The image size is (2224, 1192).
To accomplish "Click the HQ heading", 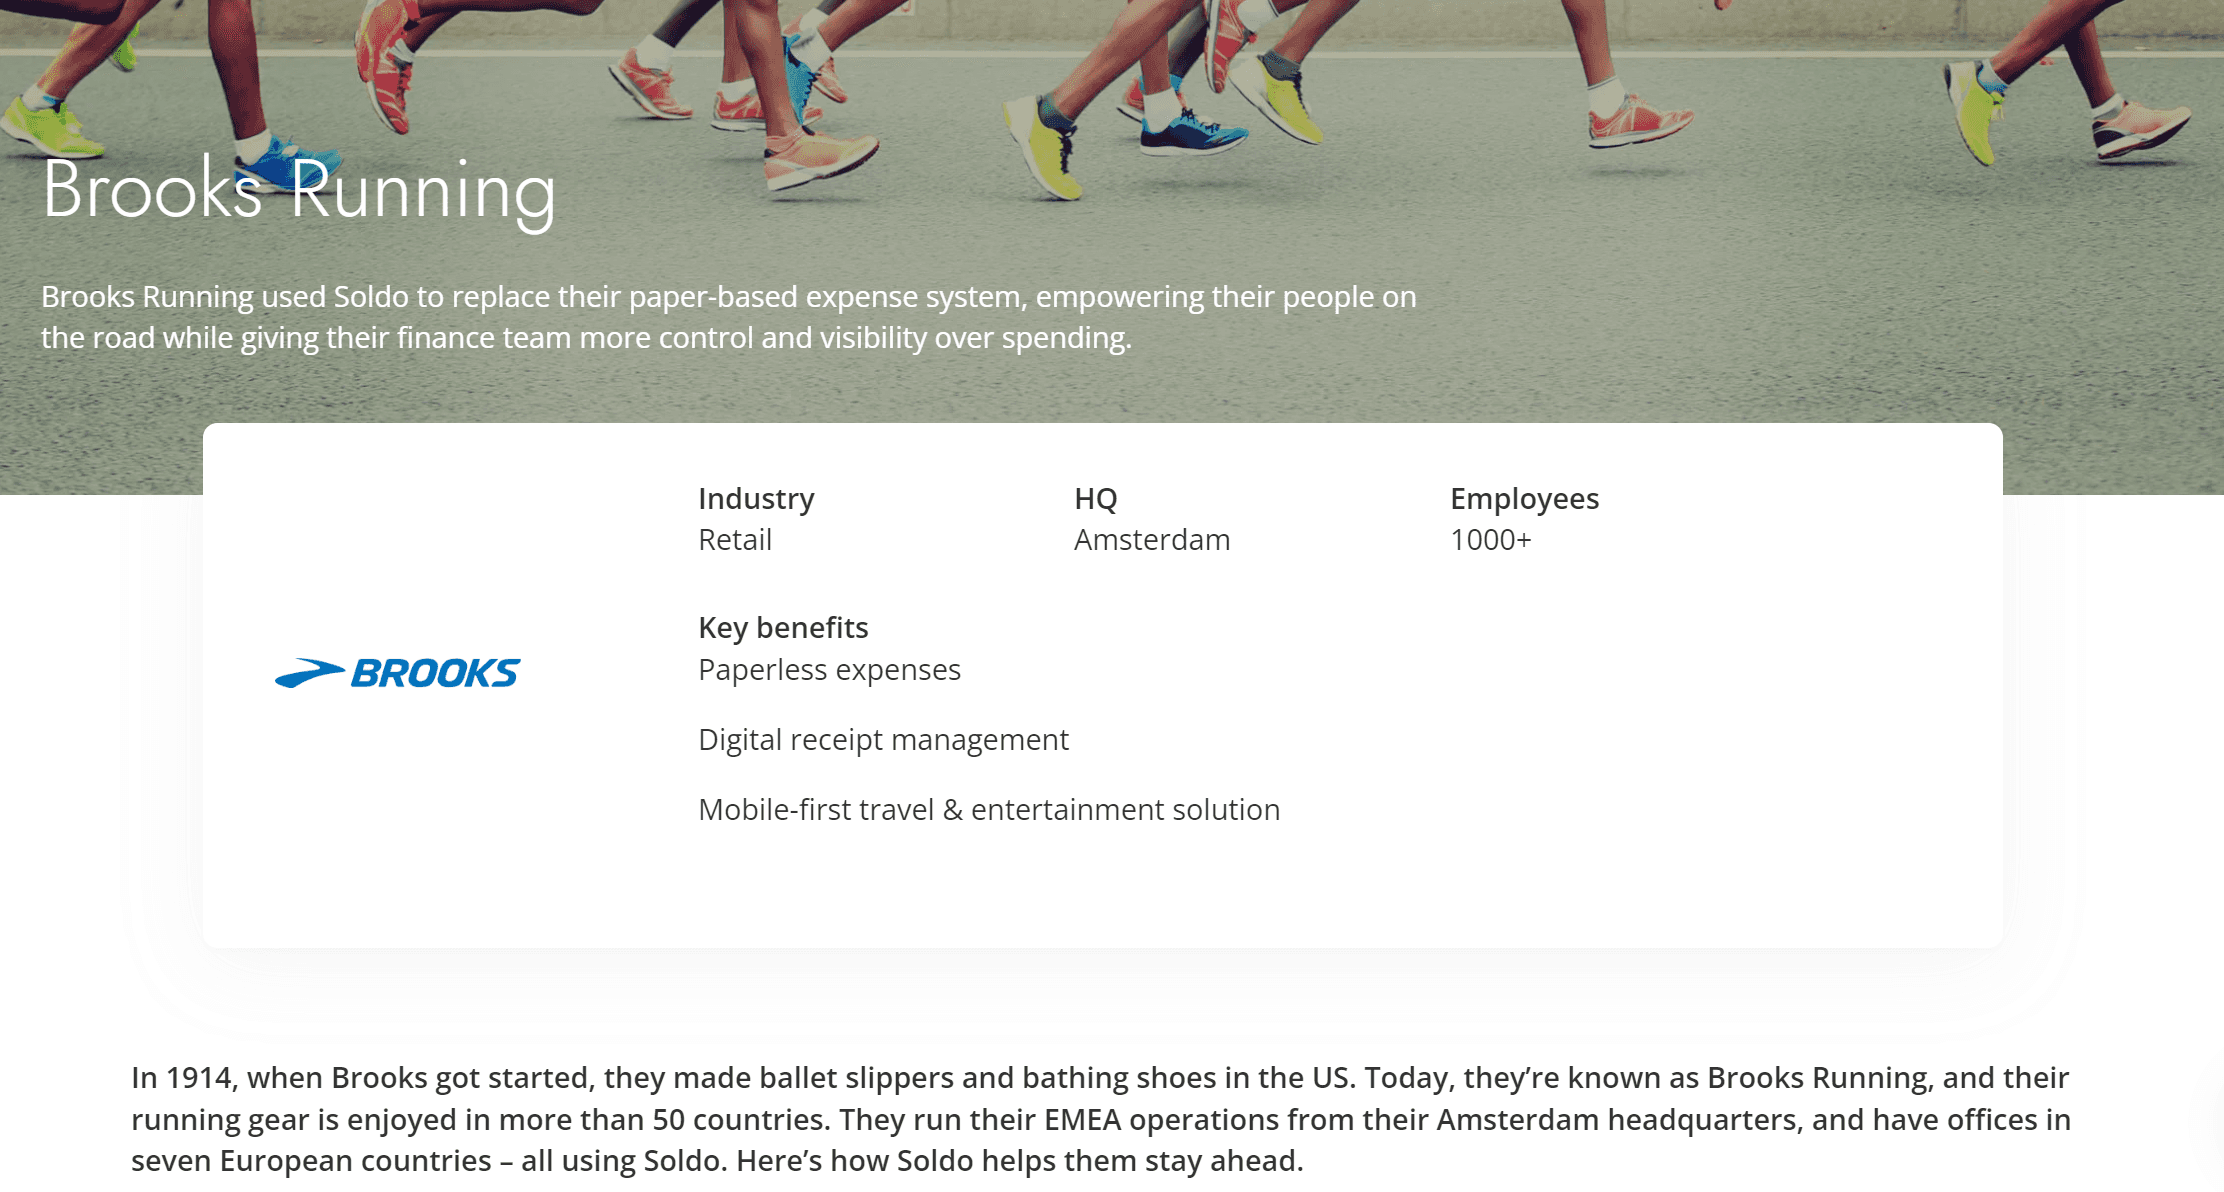I will point(1095,498).
